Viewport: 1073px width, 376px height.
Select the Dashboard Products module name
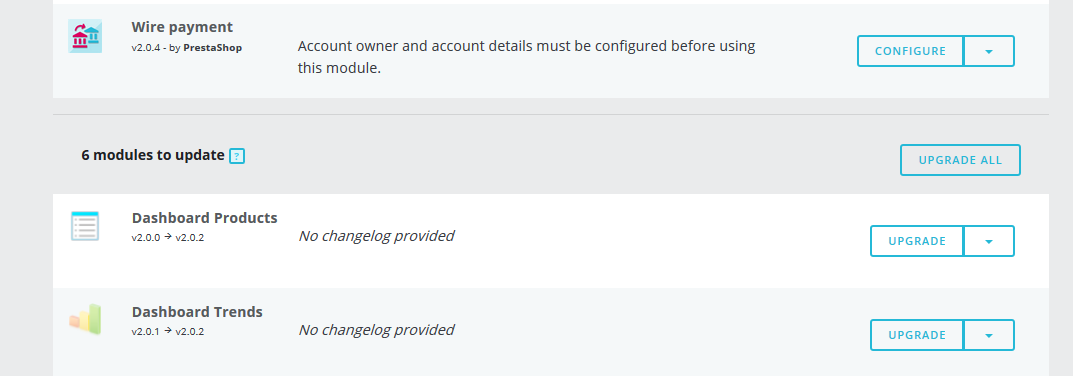[205, 218]
